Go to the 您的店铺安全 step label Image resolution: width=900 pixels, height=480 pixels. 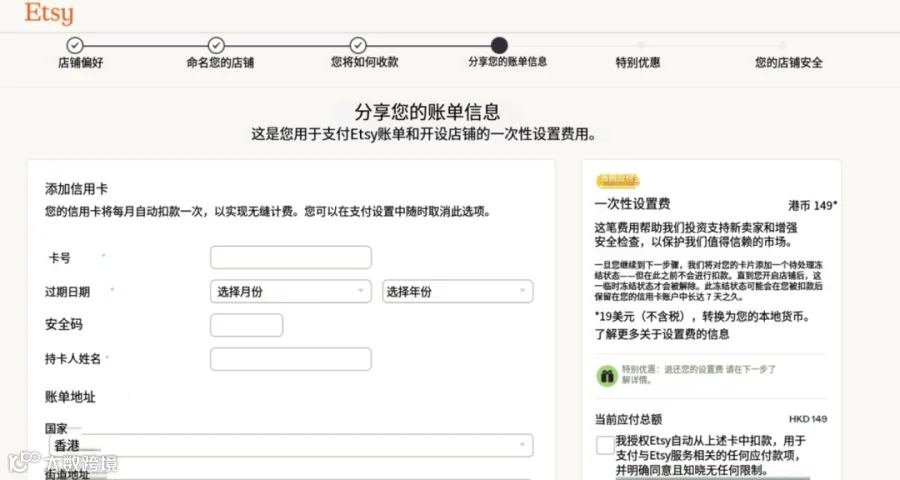coord(789,63)
